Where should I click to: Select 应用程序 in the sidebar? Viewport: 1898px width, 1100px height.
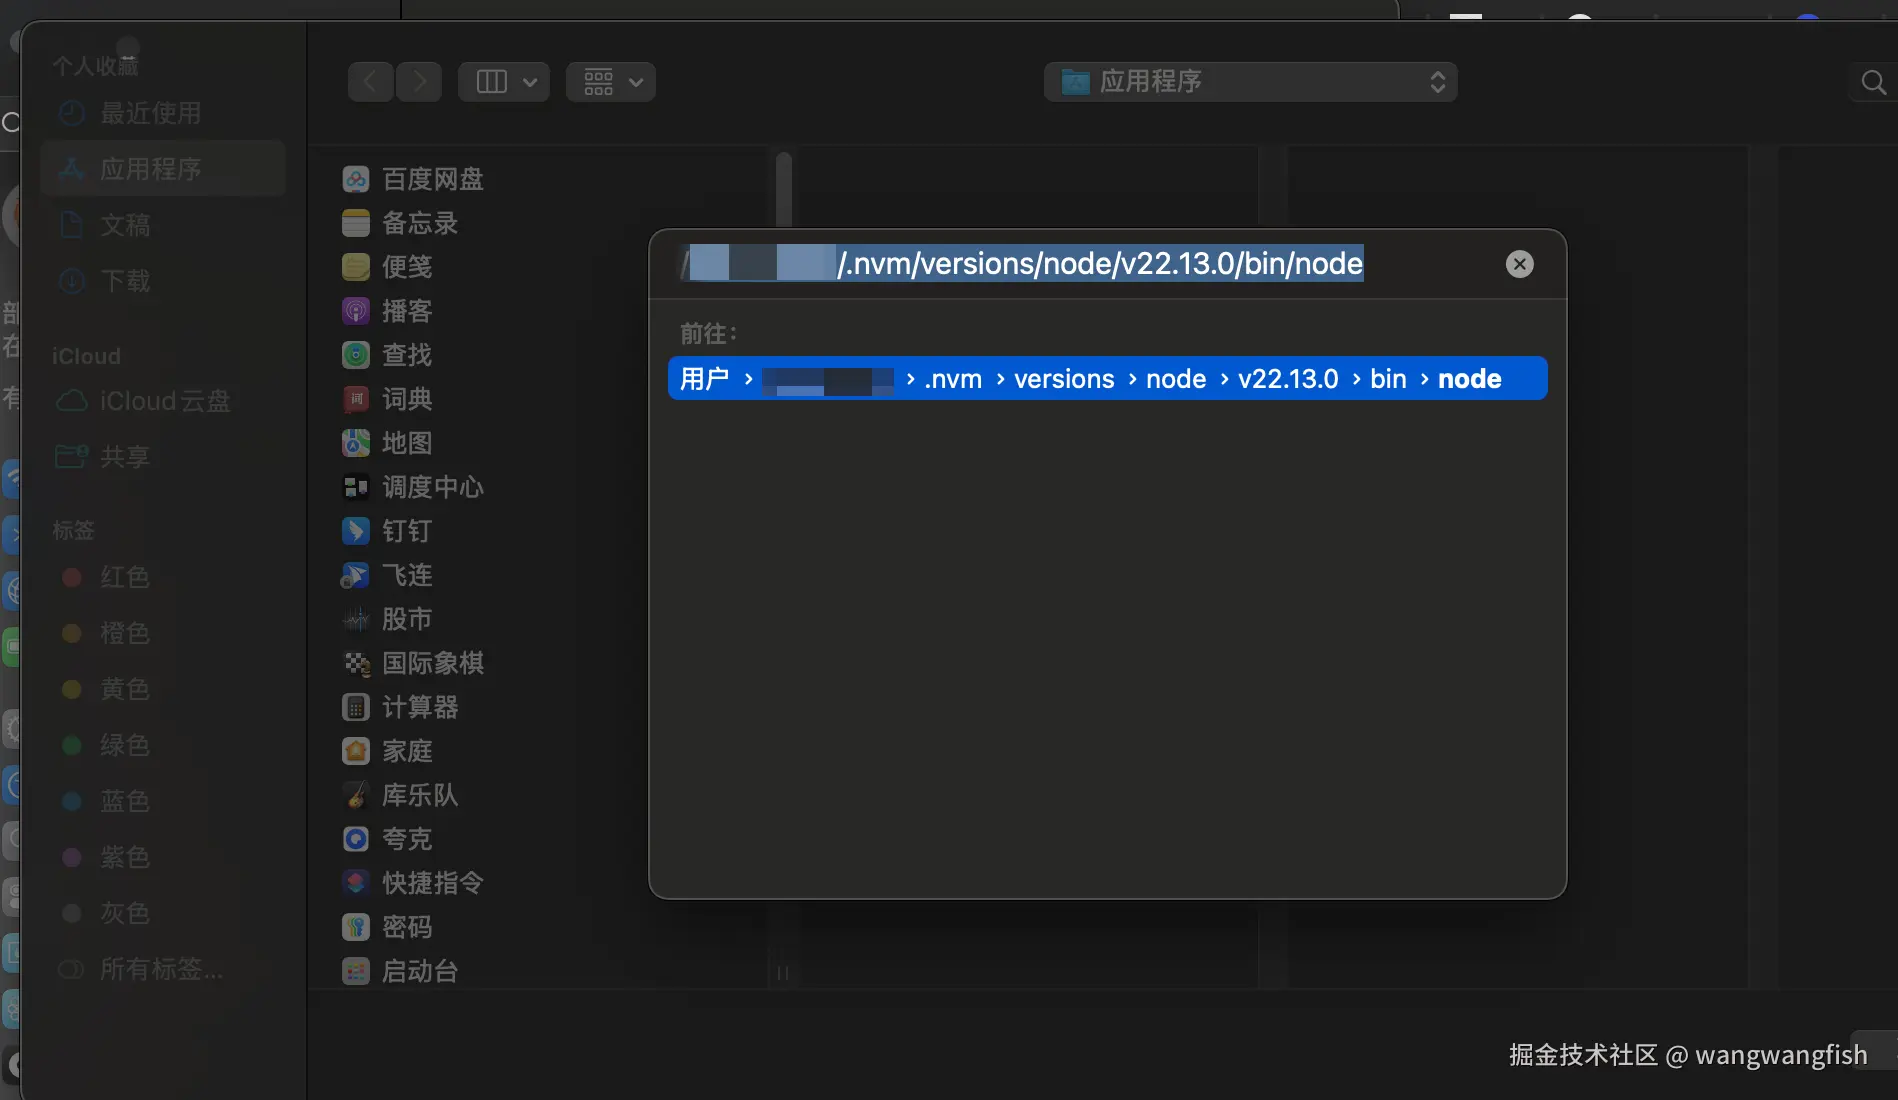[163, 169]
